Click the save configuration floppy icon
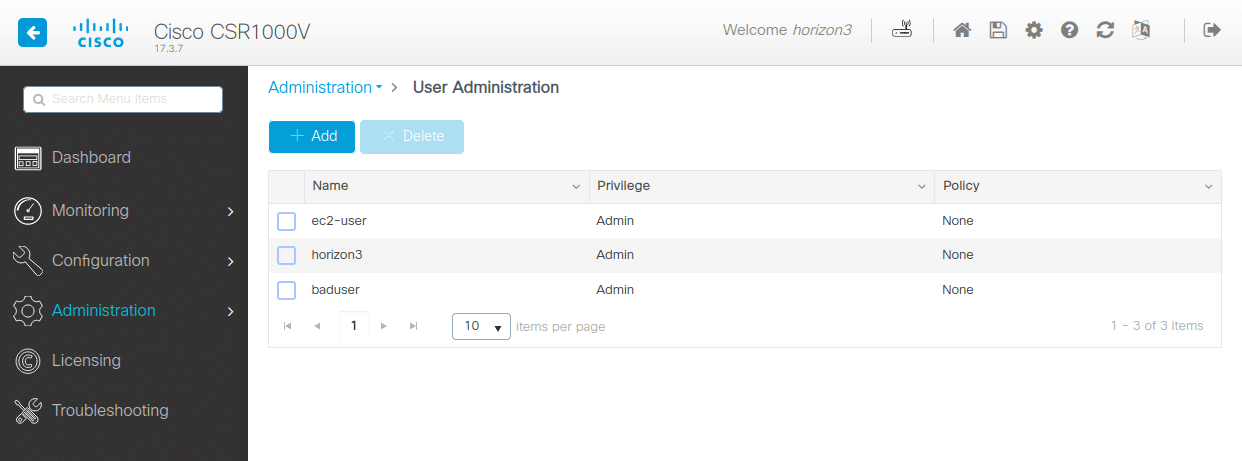The height and width of the screenshot is (461, 1242). point(998,30)
